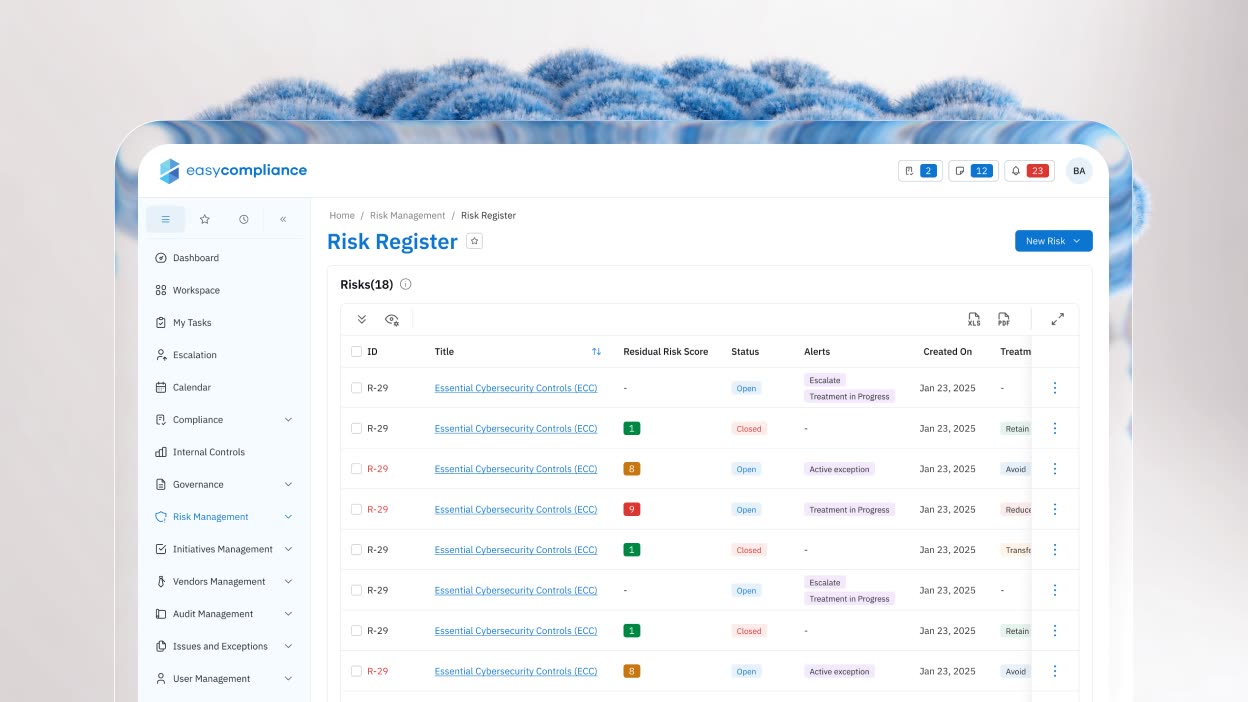Click the Status column header
This screenshot has width=1248, height=702.
pyautogui.click(x=745, y=352)
